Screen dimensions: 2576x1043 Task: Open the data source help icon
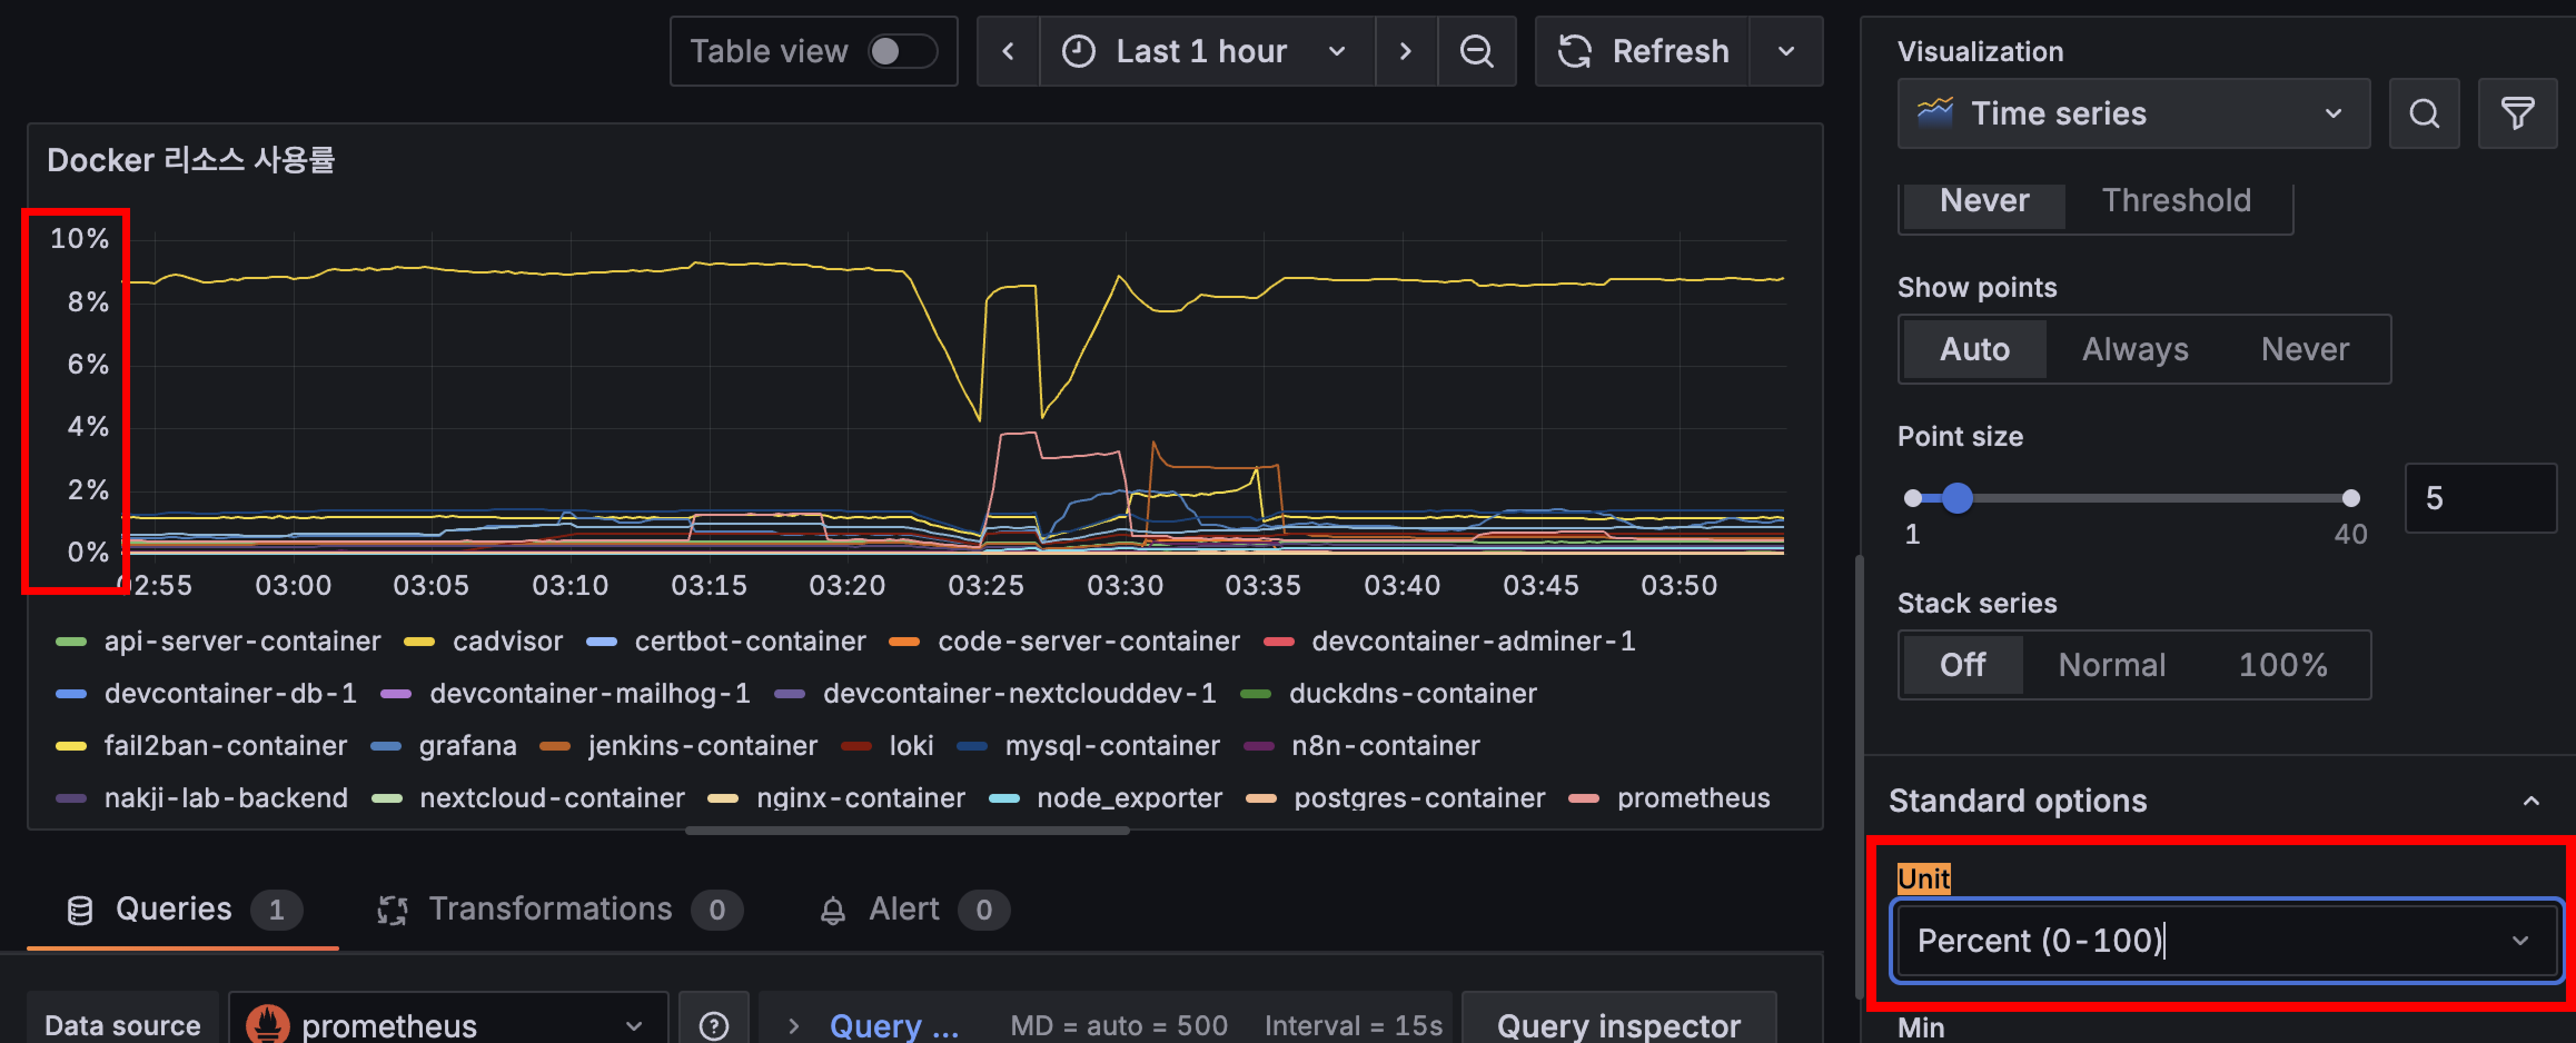(x=713, y=1025)
